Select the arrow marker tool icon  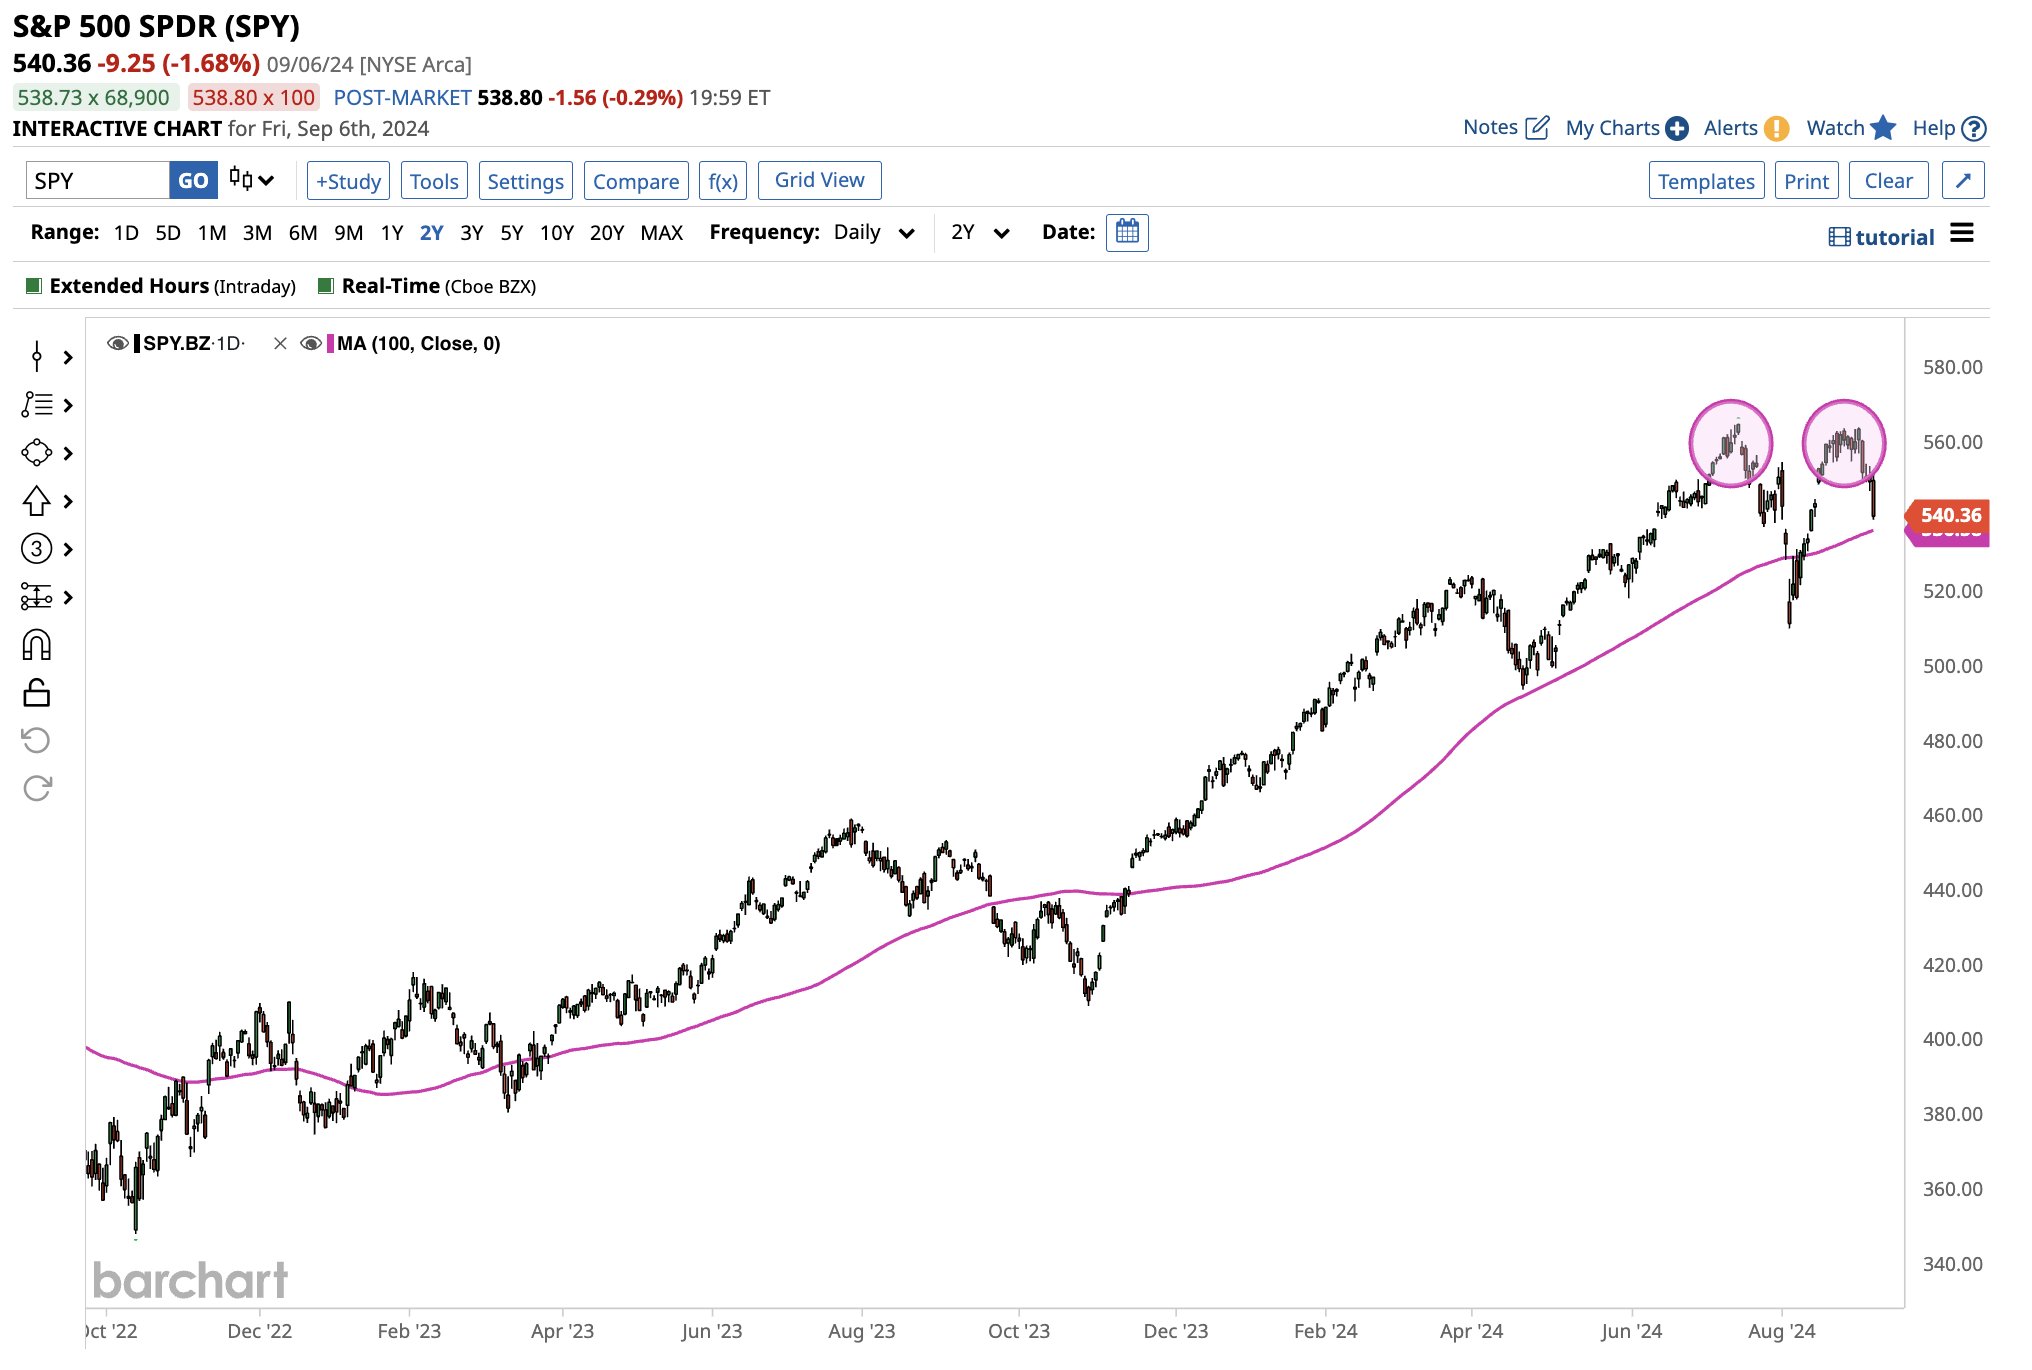[x=37, y=500]
